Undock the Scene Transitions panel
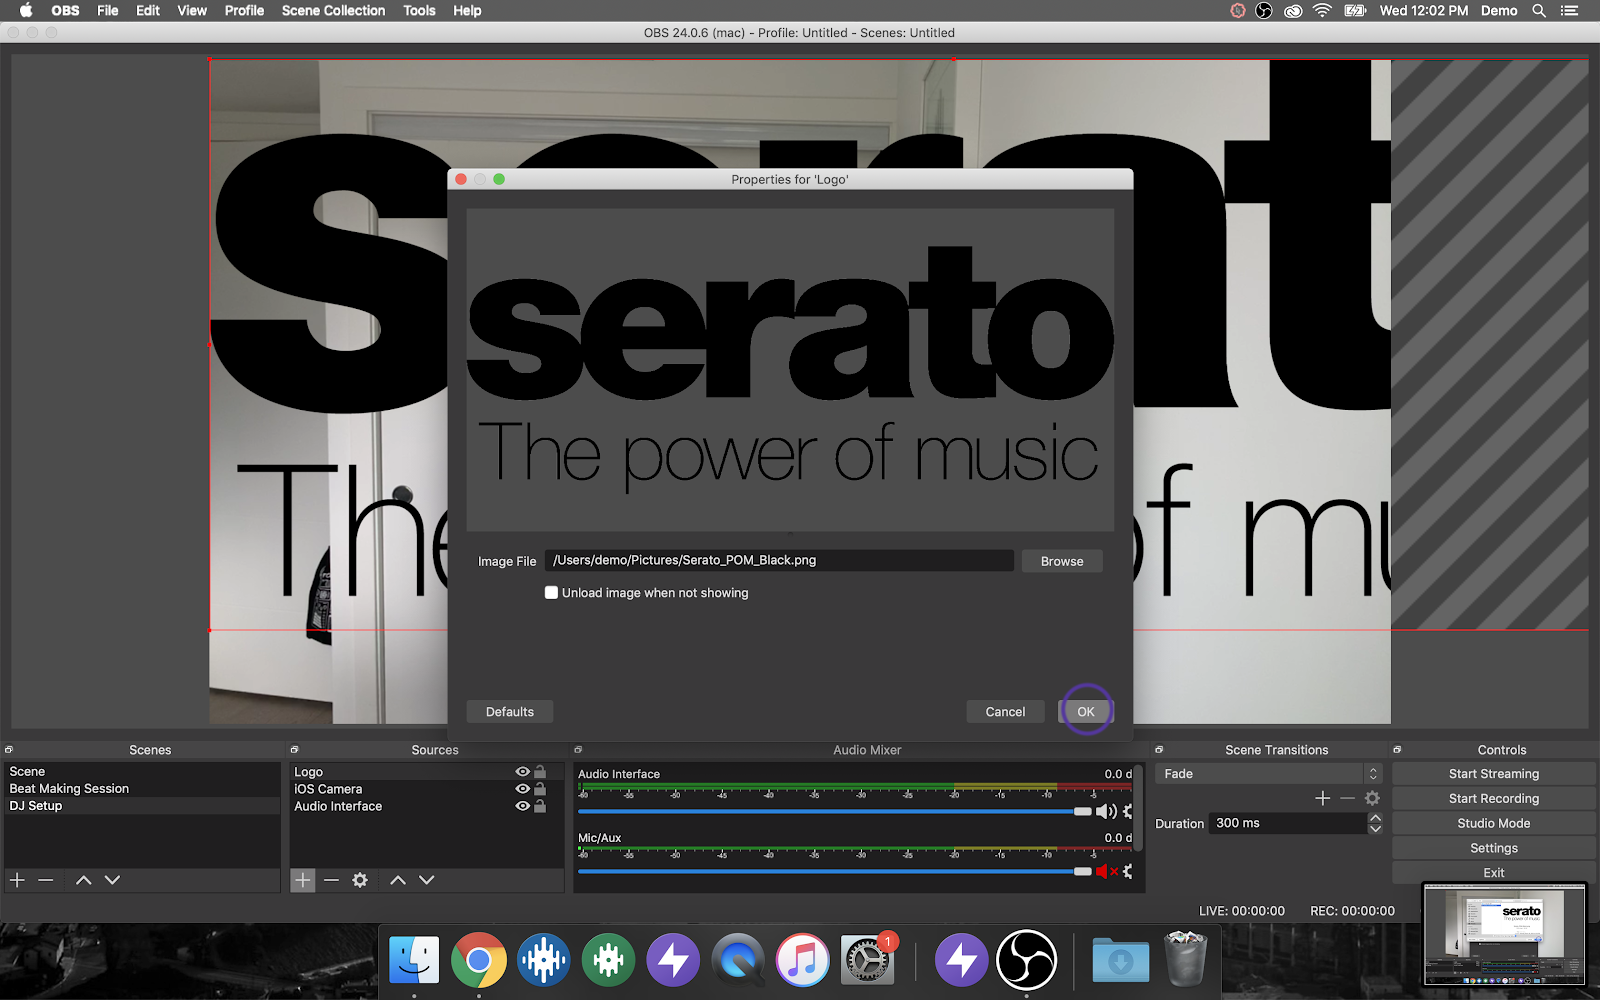1600x1000 pixels. click(1159, 749)
